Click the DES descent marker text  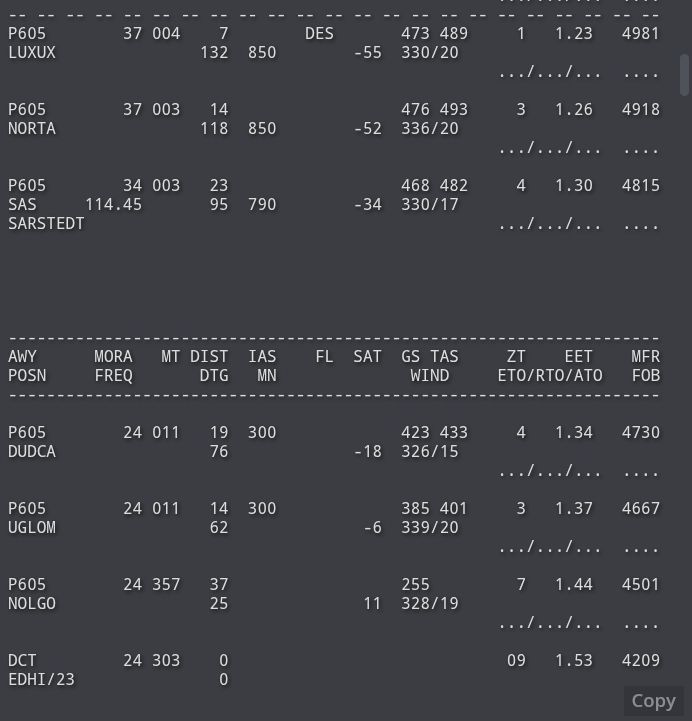tap(319, 34)
